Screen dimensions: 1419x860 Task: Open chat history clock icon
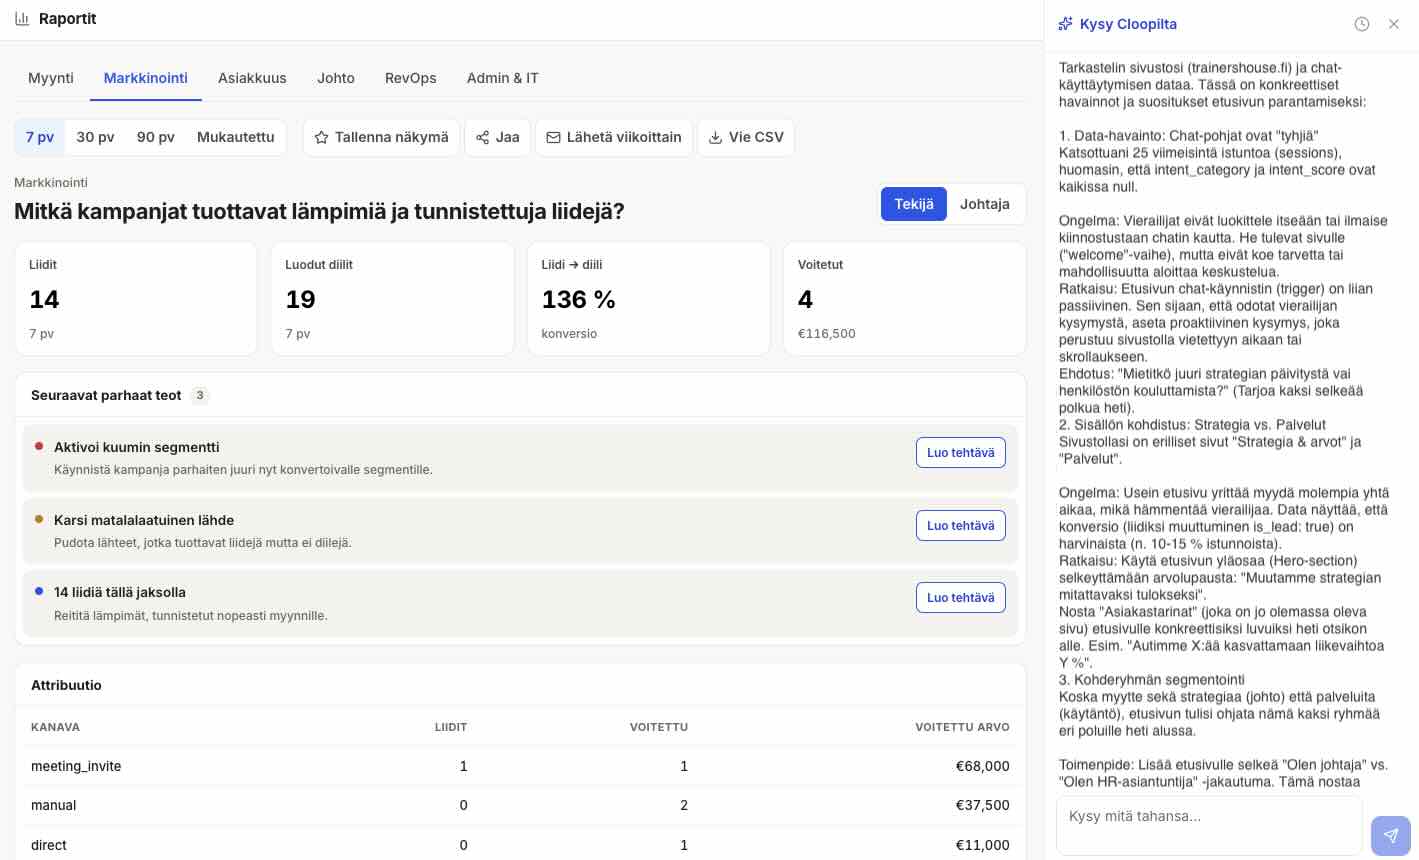tap(1362, 24)
